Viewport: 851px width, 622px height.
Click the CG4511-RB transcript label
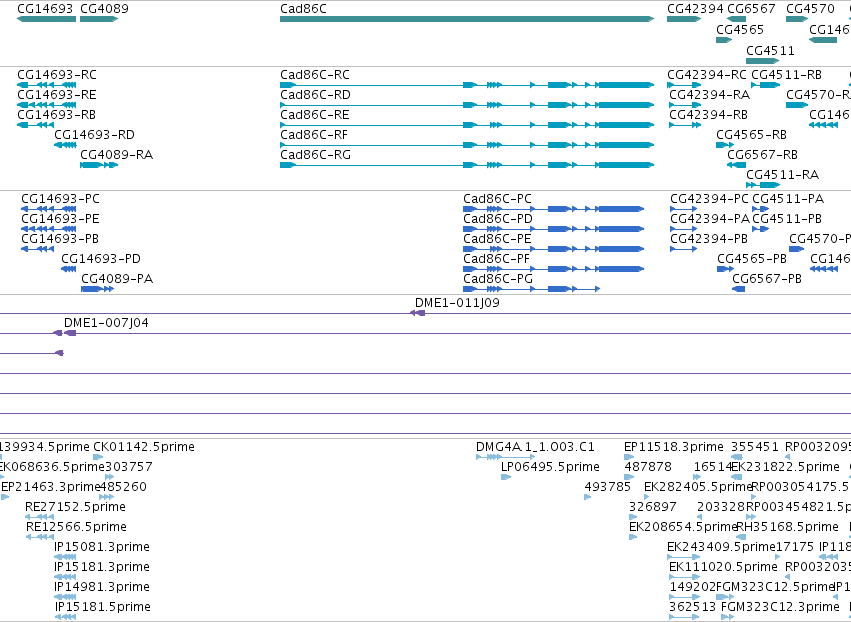(786, 74)
